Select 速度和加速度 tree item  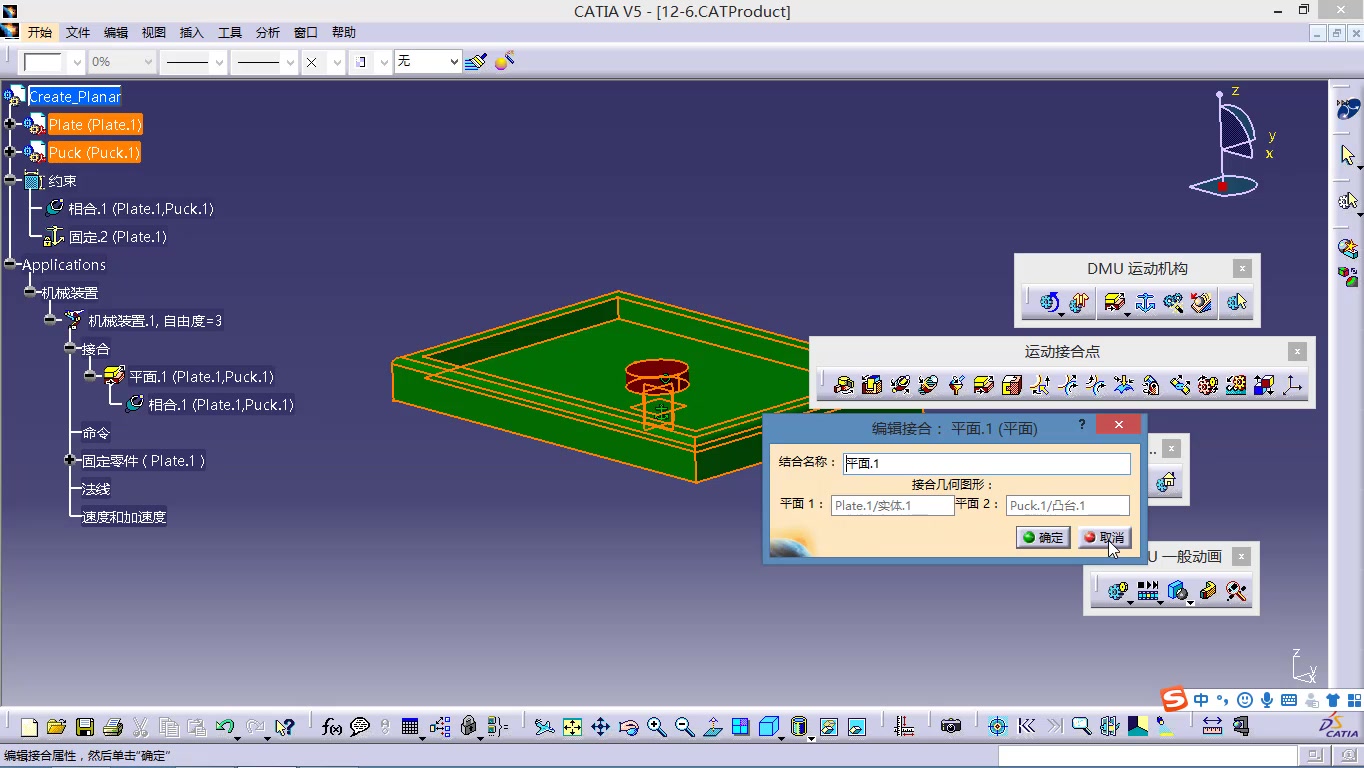pyautogui.click(x=124, y=517)
